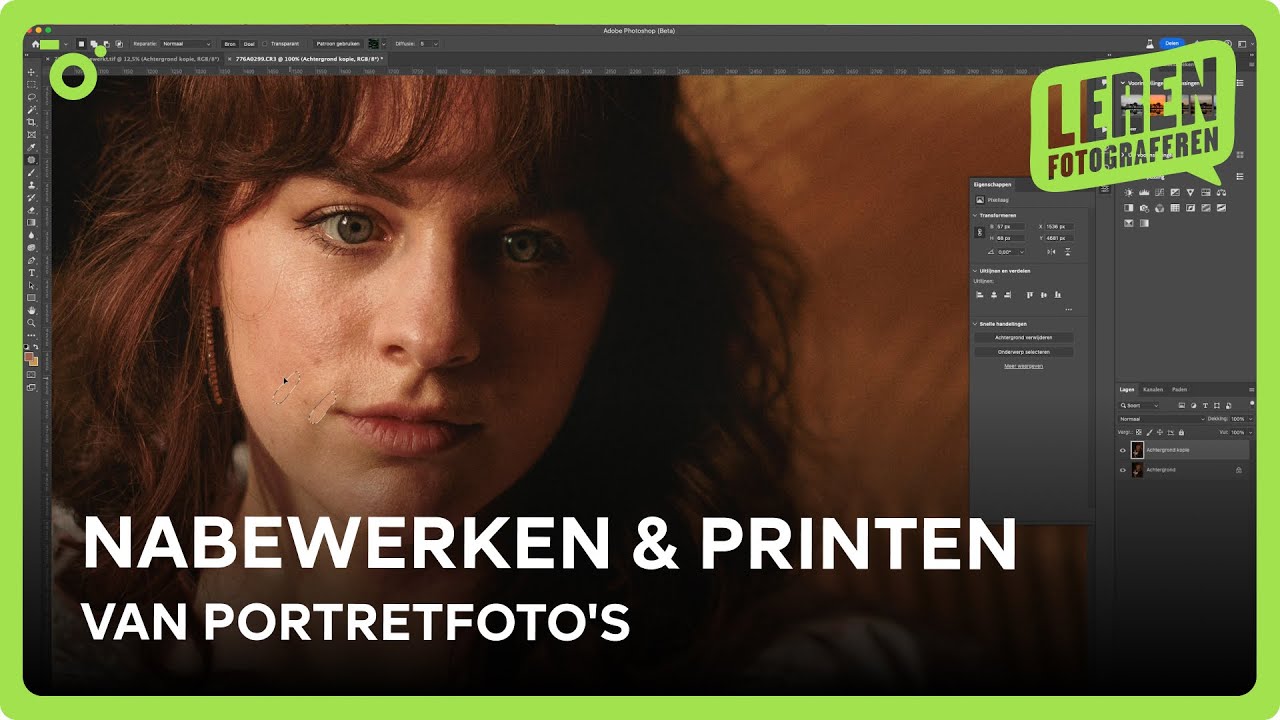Select the Eyedropper tool

(31, 147)
